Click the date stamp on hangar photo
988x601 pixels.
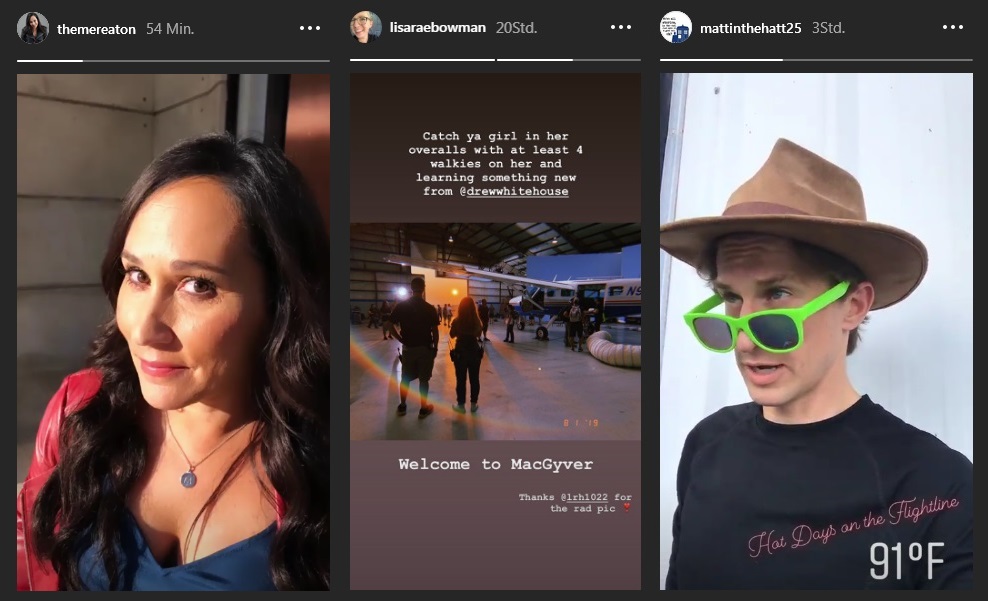[x=581, y=423]
